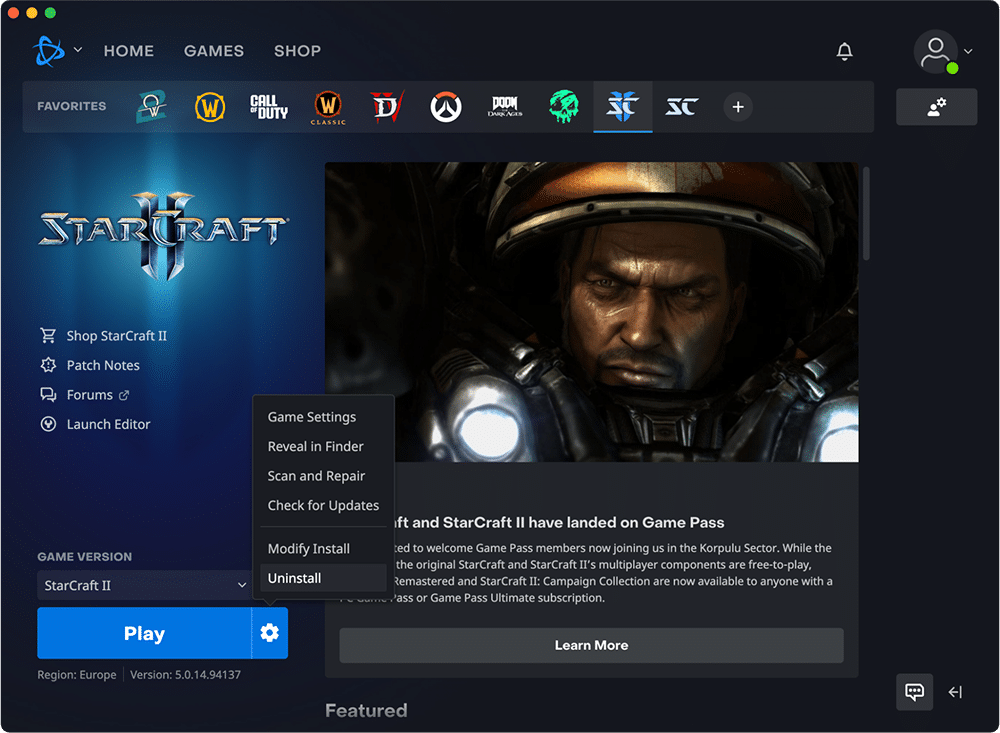The width and height of the screenshot is (1000, 733).
Task: Select Diablo IV in favorites
Action: point(386,107)
